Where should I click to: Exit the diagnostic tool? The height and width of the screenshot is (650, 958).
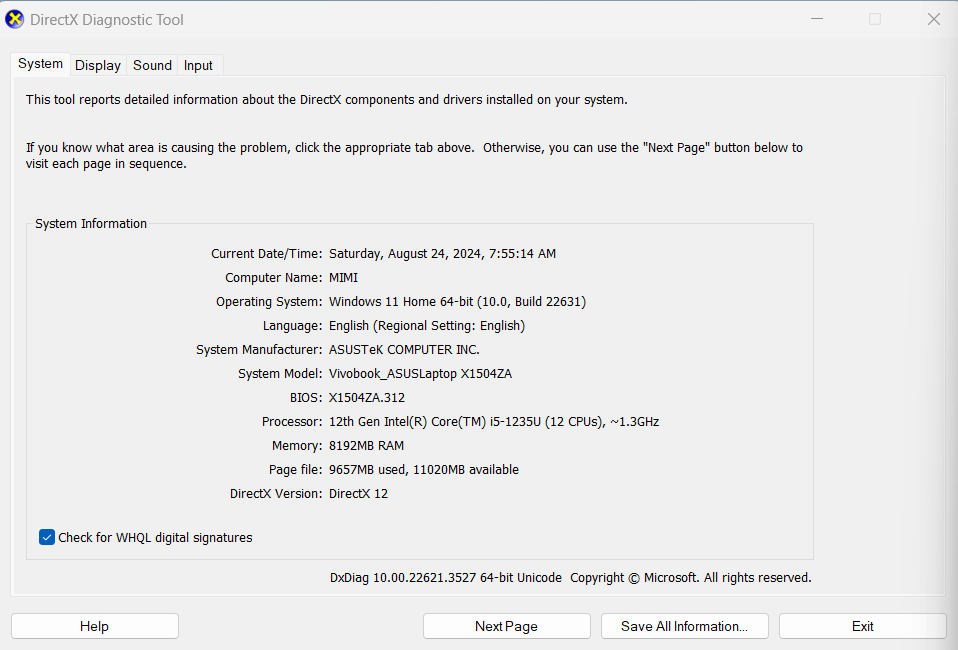(x=863, y=626)
